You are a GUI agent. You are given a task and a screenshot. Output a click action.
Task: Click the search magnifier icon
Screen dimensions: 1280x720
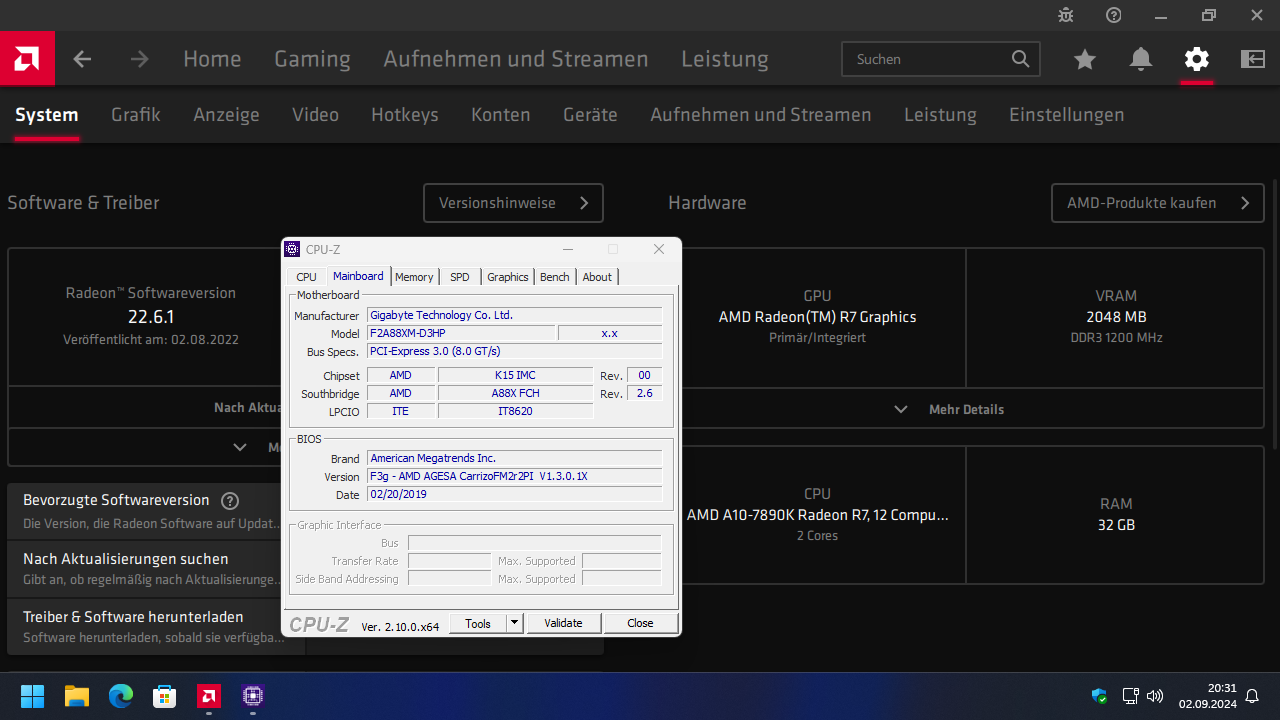click(1020, 59)
